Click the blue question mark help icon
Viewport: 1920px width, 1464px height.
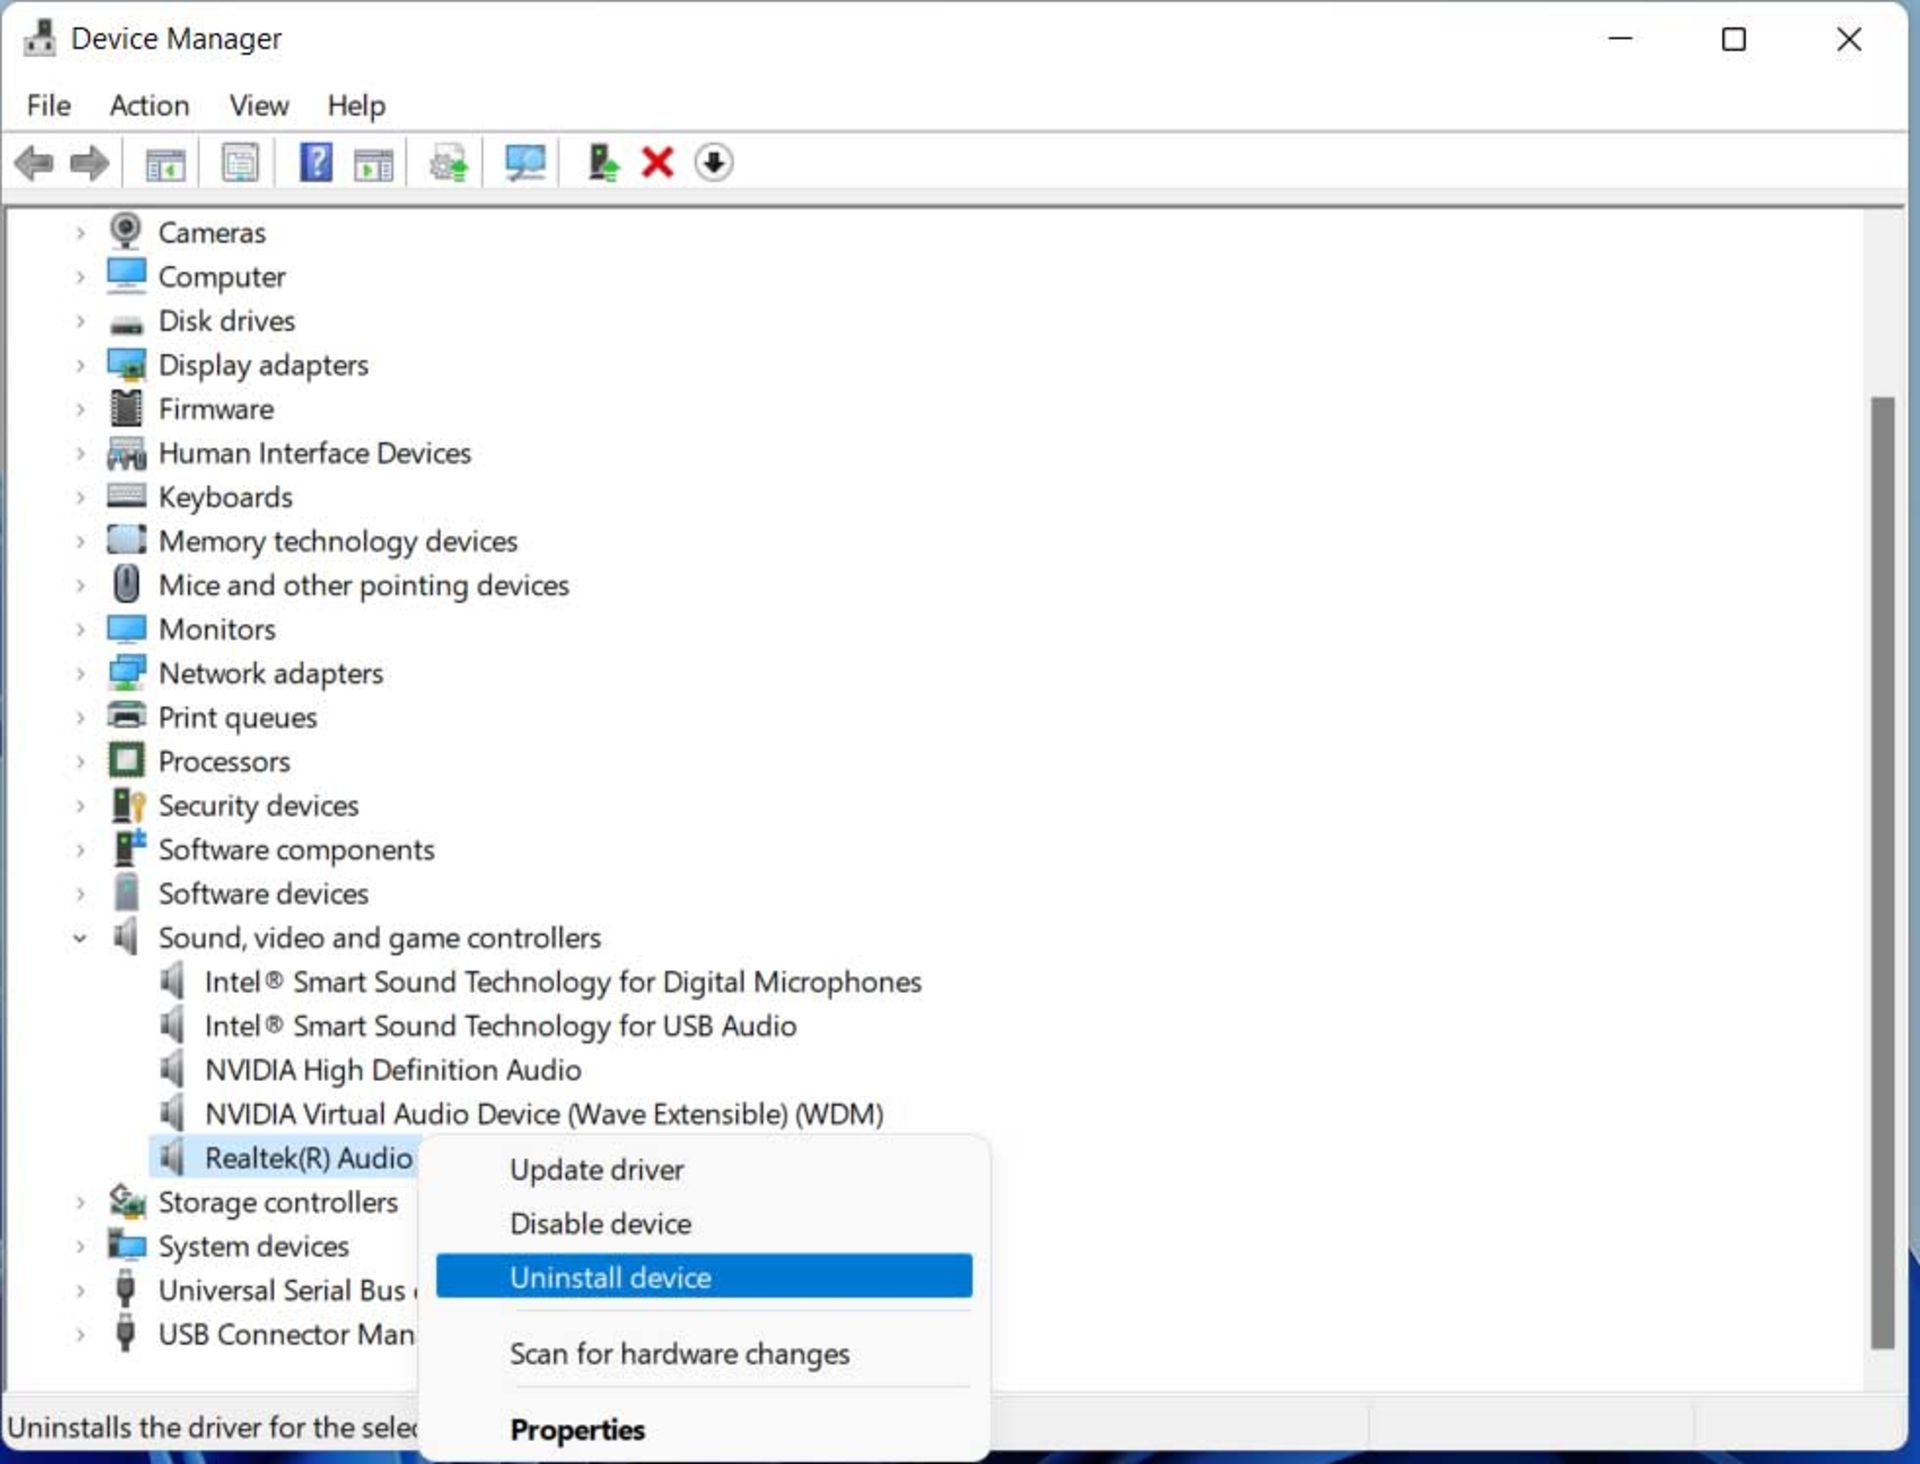tap(316, 162)
